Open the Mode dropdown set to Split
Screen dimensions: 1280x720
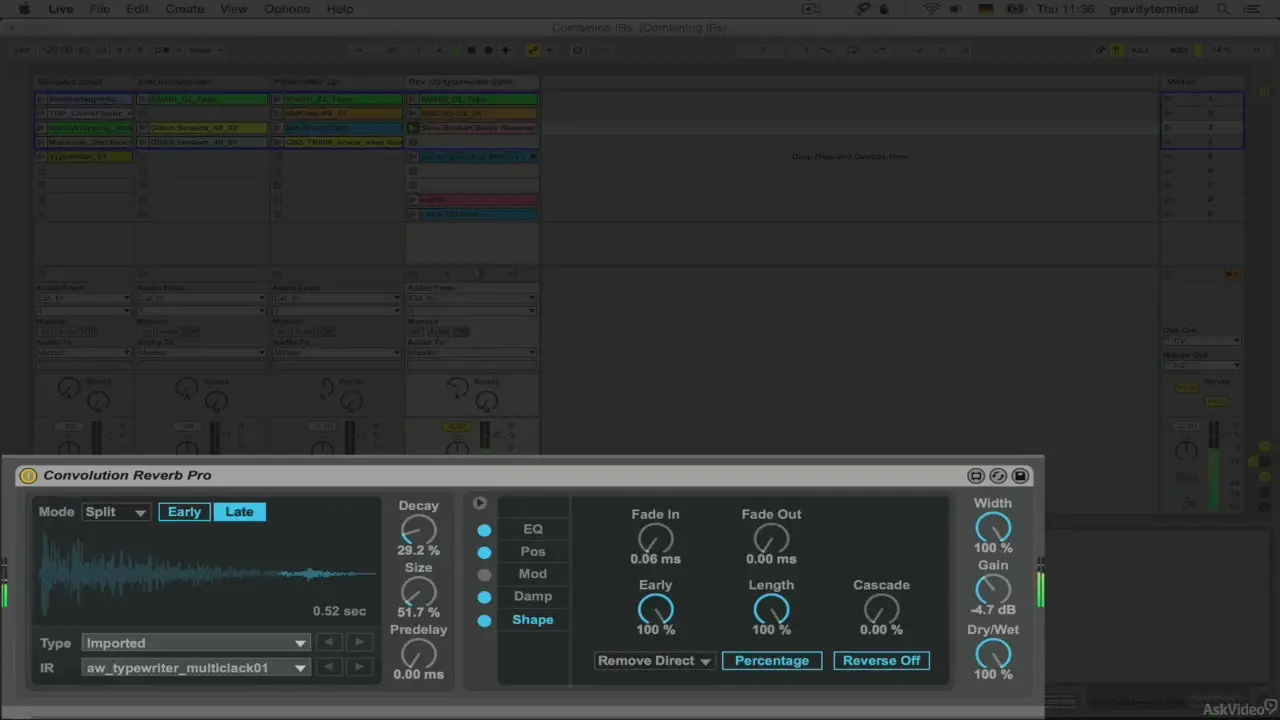coord(116,512)
